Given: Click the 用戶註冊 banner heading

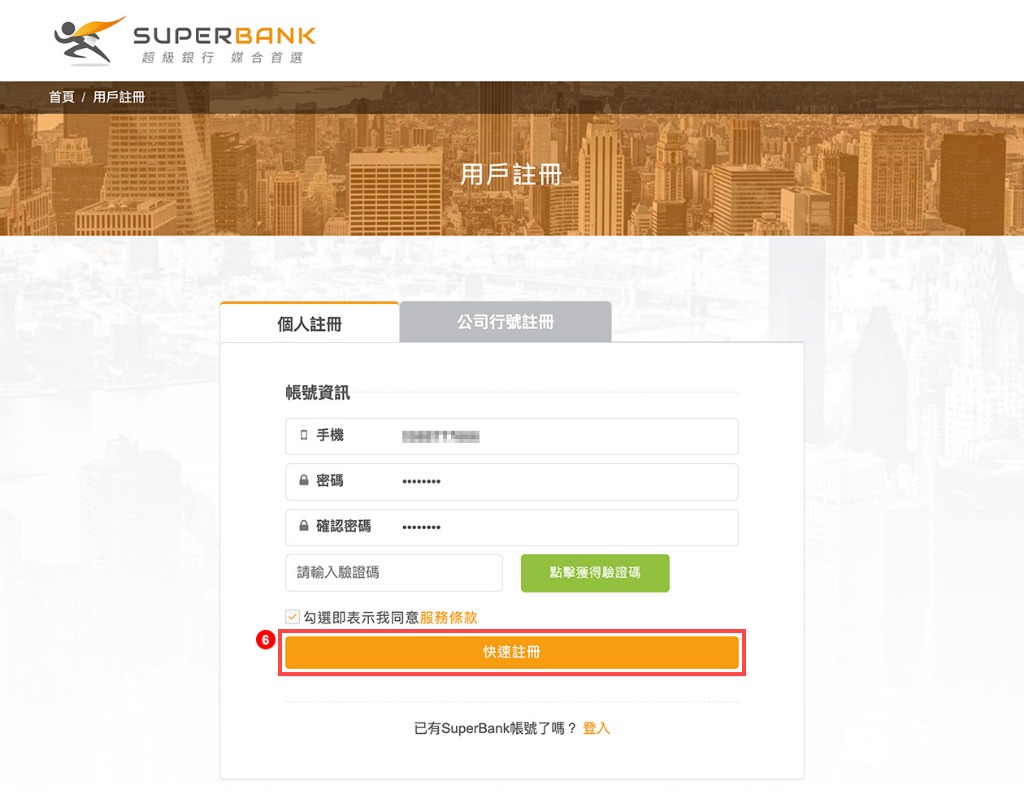Looking at the screenshot, I should (x=511, y=175).
